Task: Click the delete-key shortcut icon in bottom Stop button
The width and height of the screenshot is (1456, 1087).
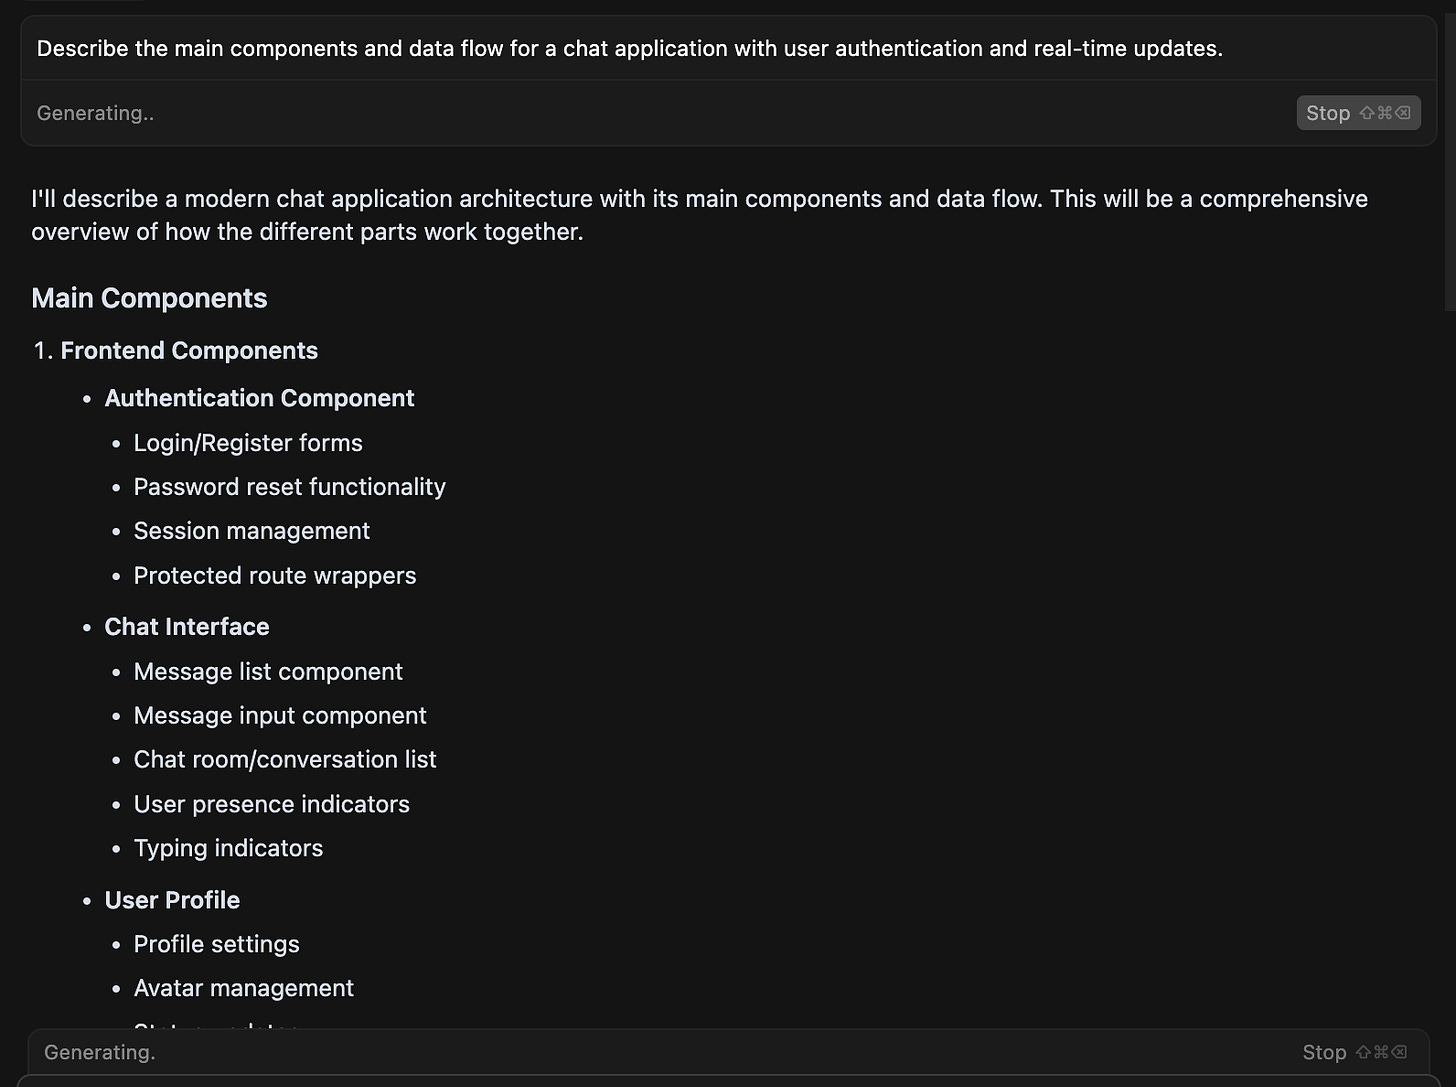Action: click(1399, 1052)
